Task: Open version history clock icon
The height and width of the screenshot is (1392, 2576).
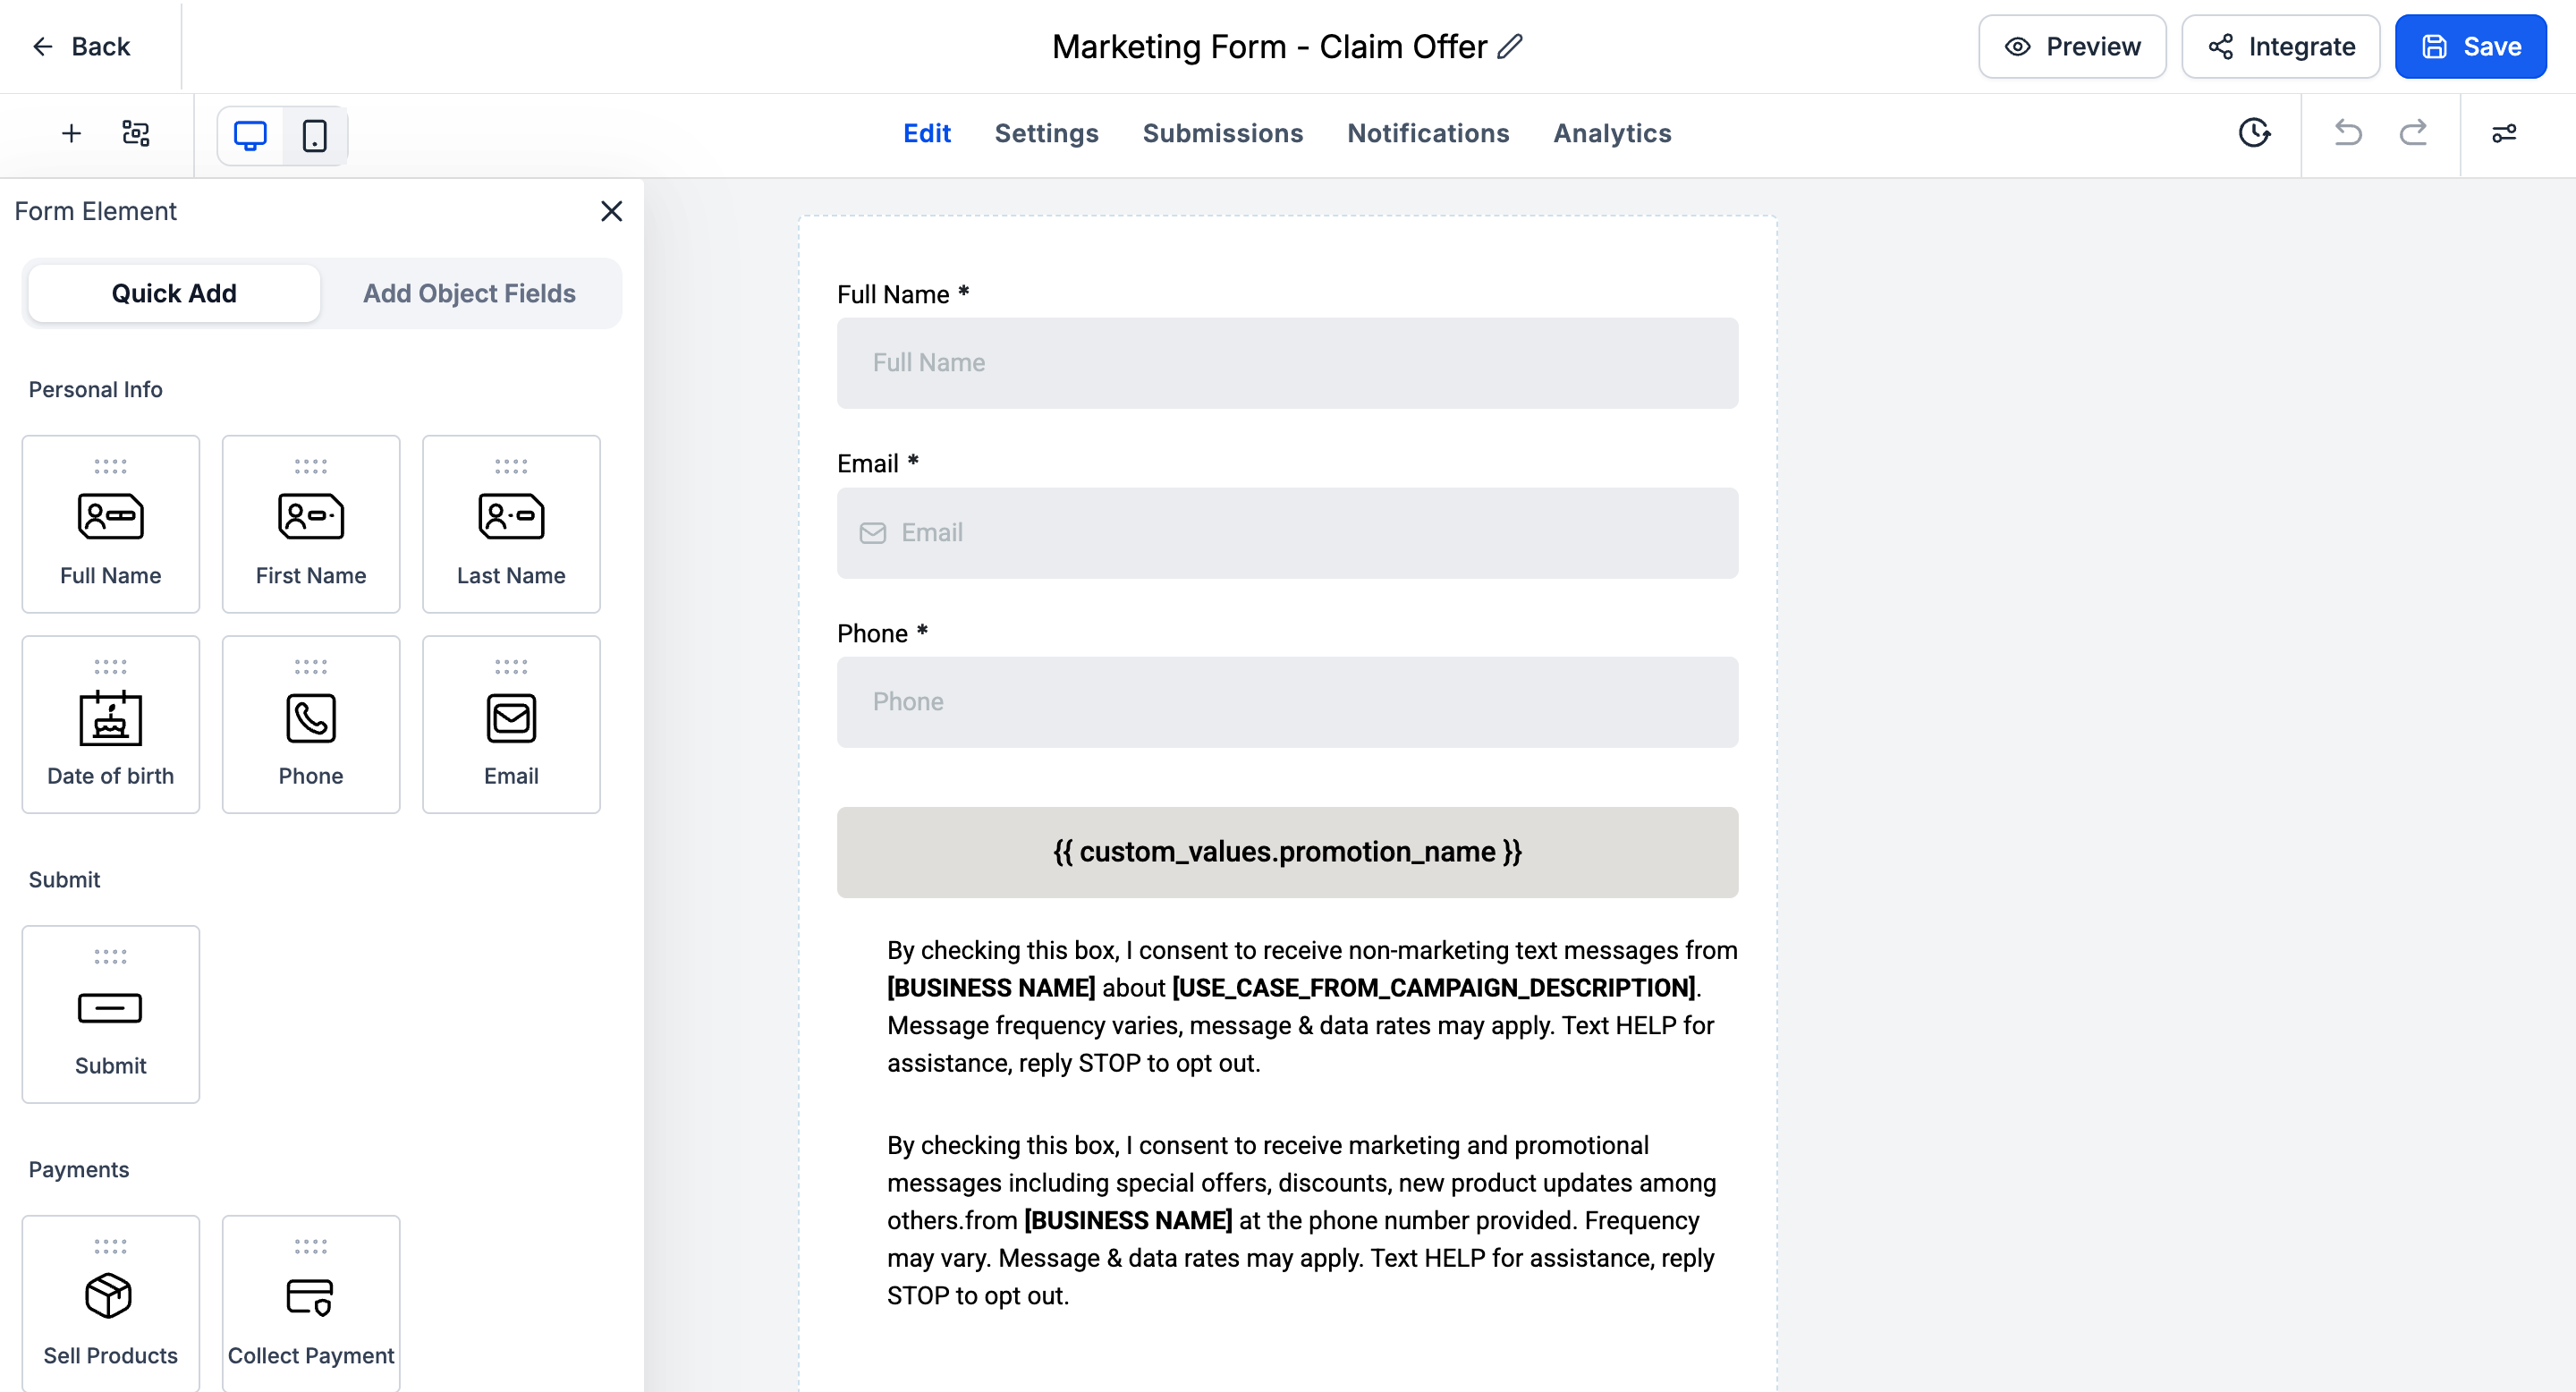Action: [x=2254, y=133]
